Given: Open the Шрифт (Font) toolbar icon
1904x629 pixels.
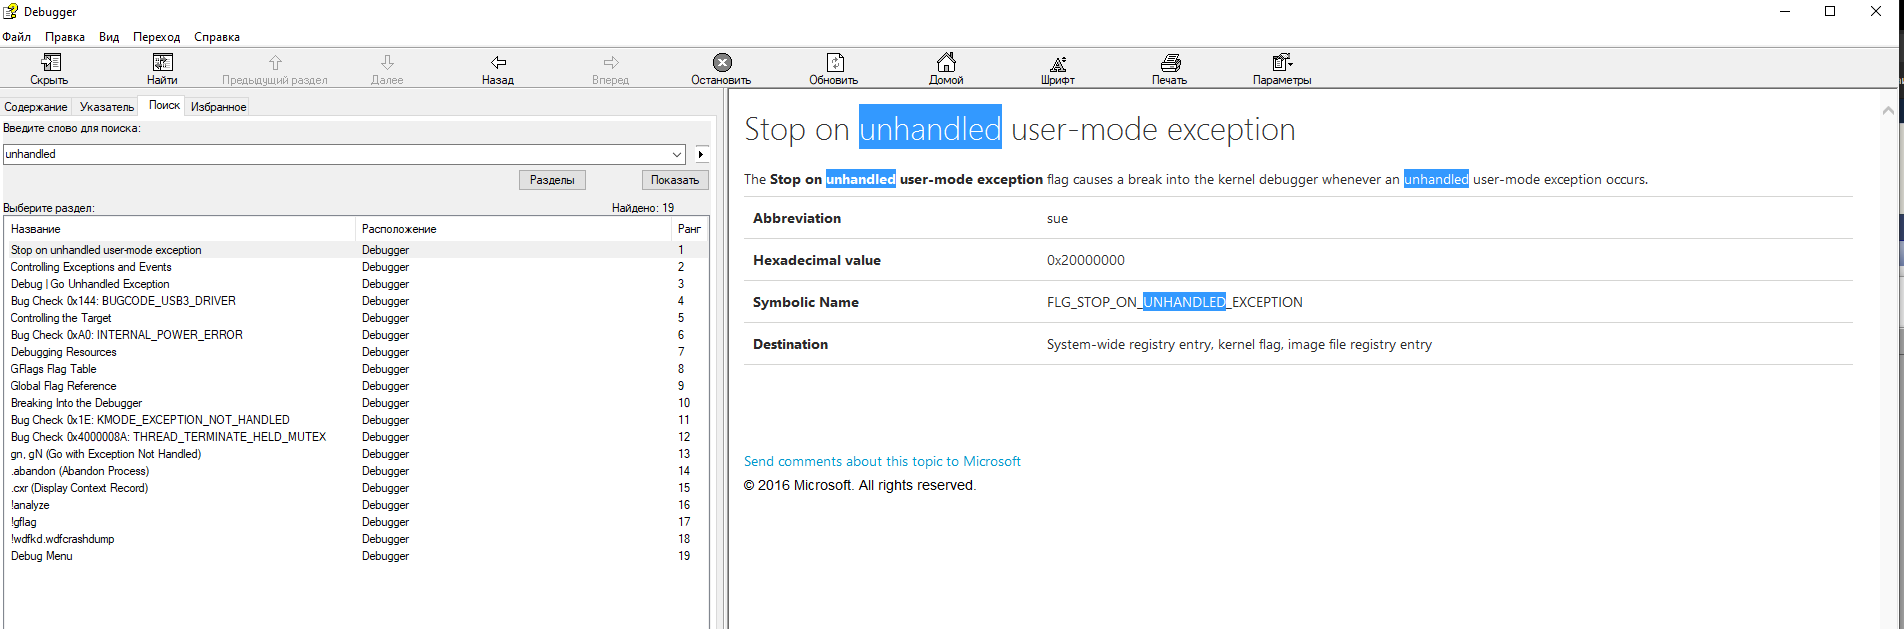Looking at the screenshot, I should pos(1058,64).
